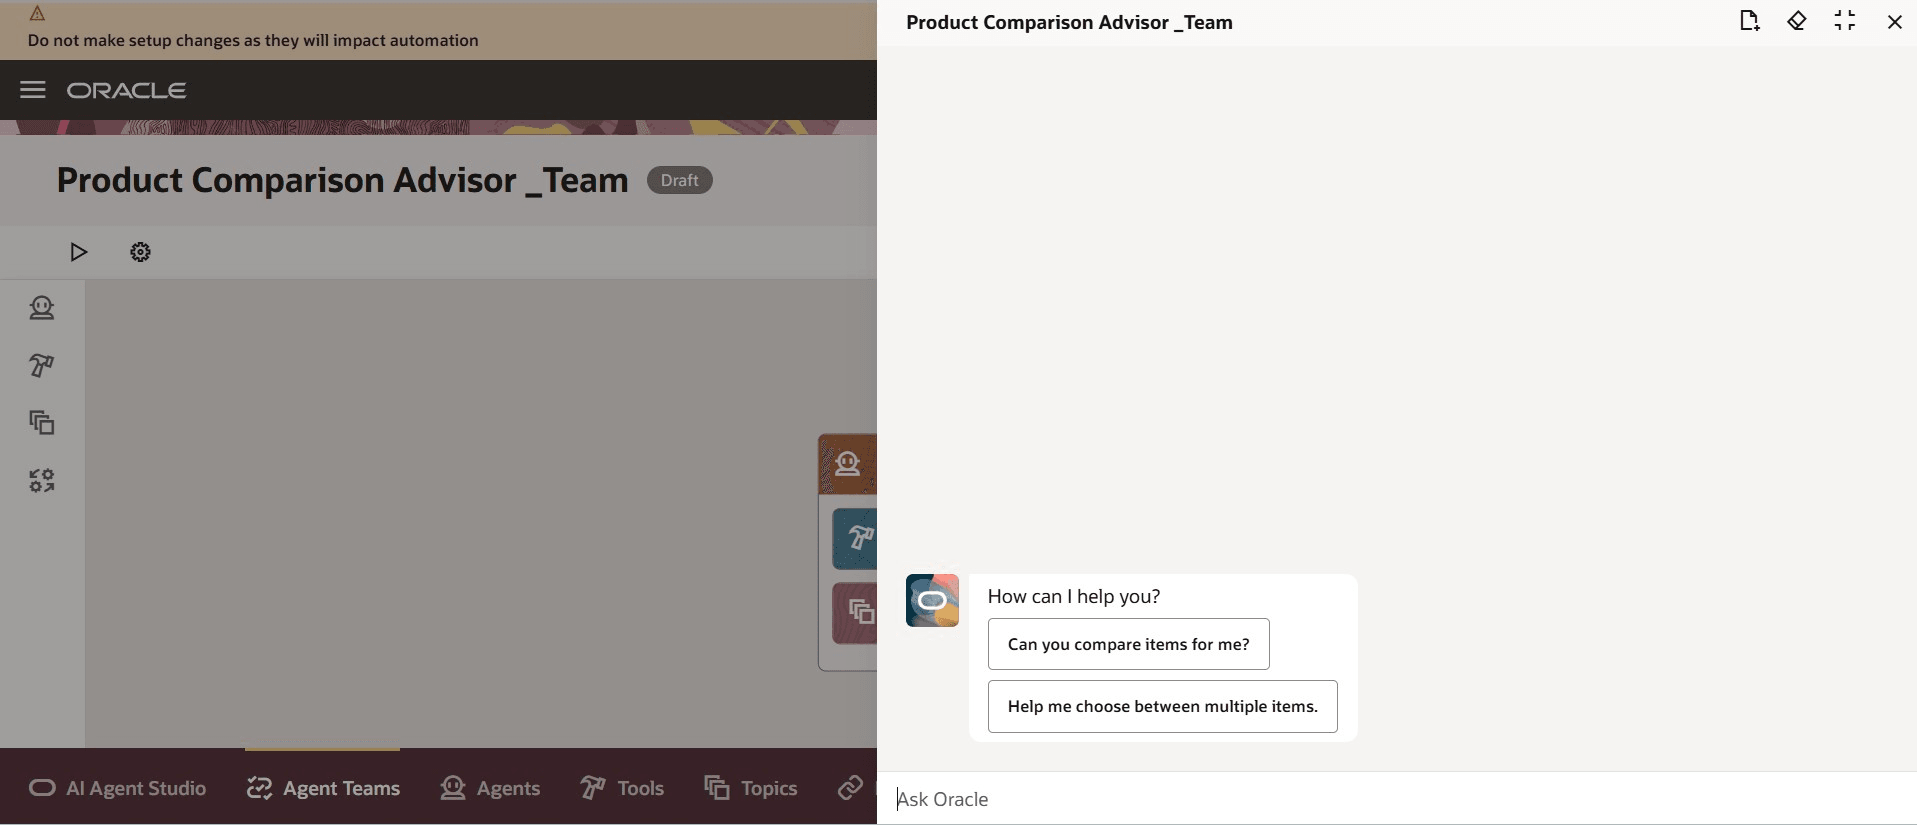Screen dimensions: 1917x825
Task: Close the Product Comparison Advisor chat panel
Action: pos(1894,22)
